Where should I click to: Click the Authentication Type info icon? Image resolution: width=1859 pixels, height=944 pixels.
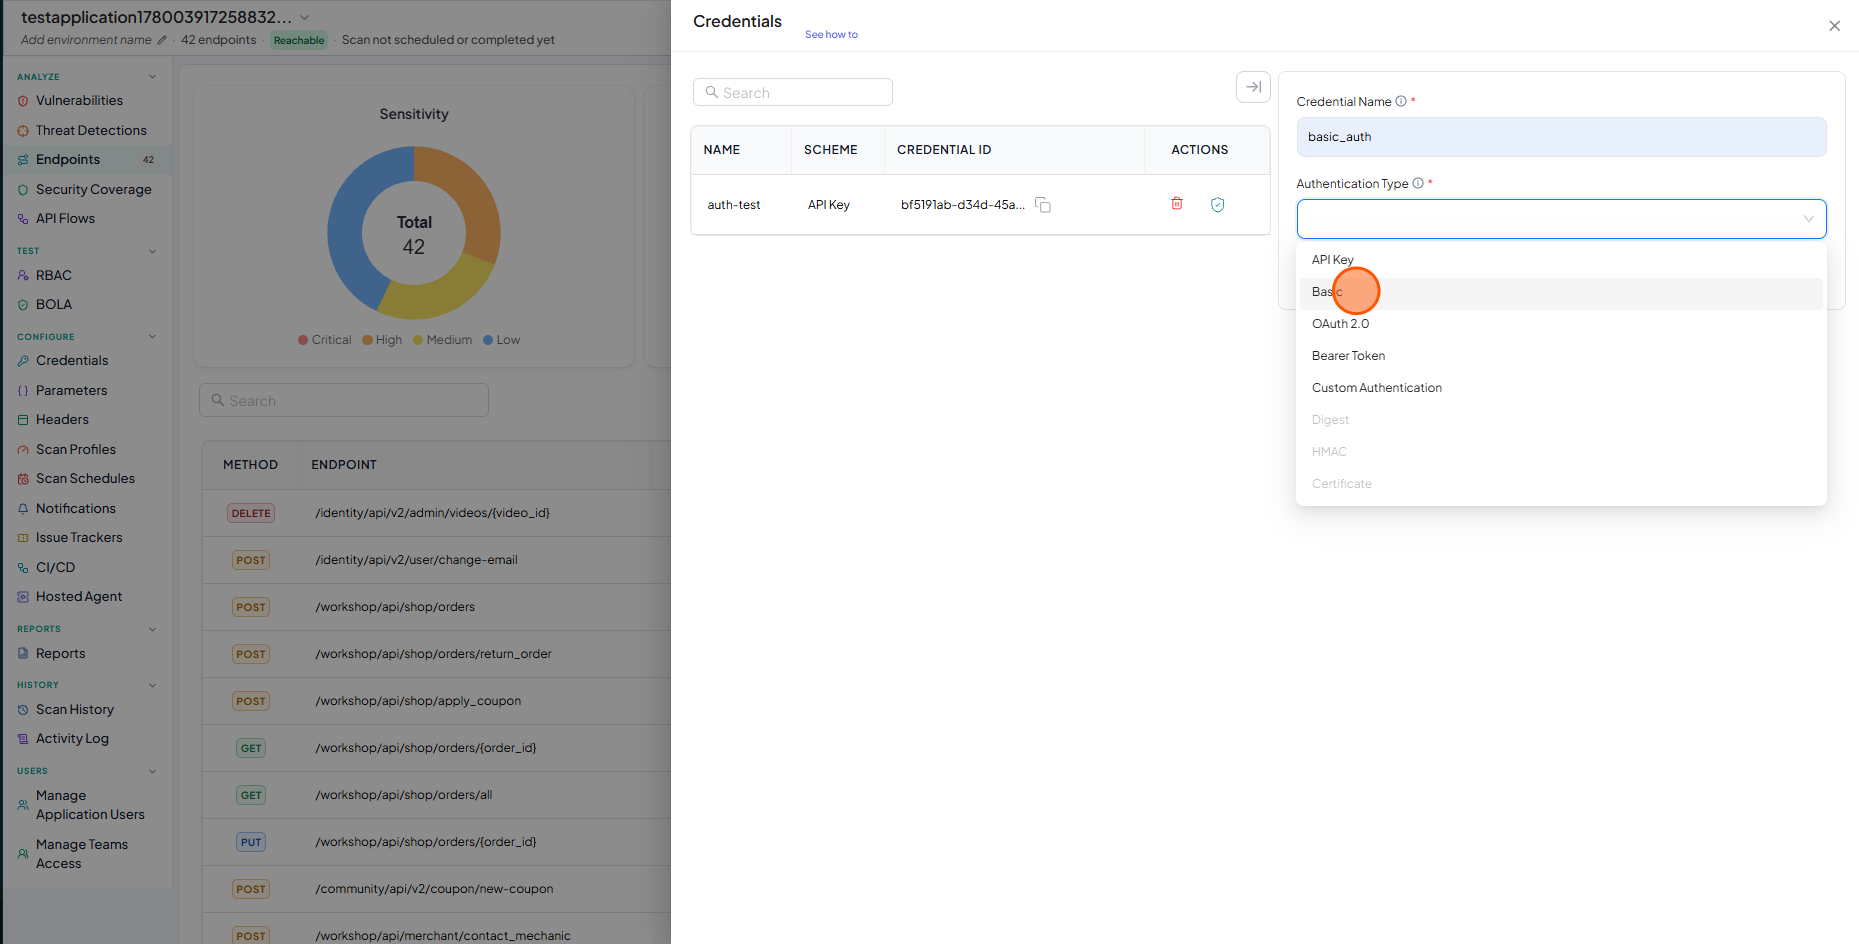[1418, 184]
